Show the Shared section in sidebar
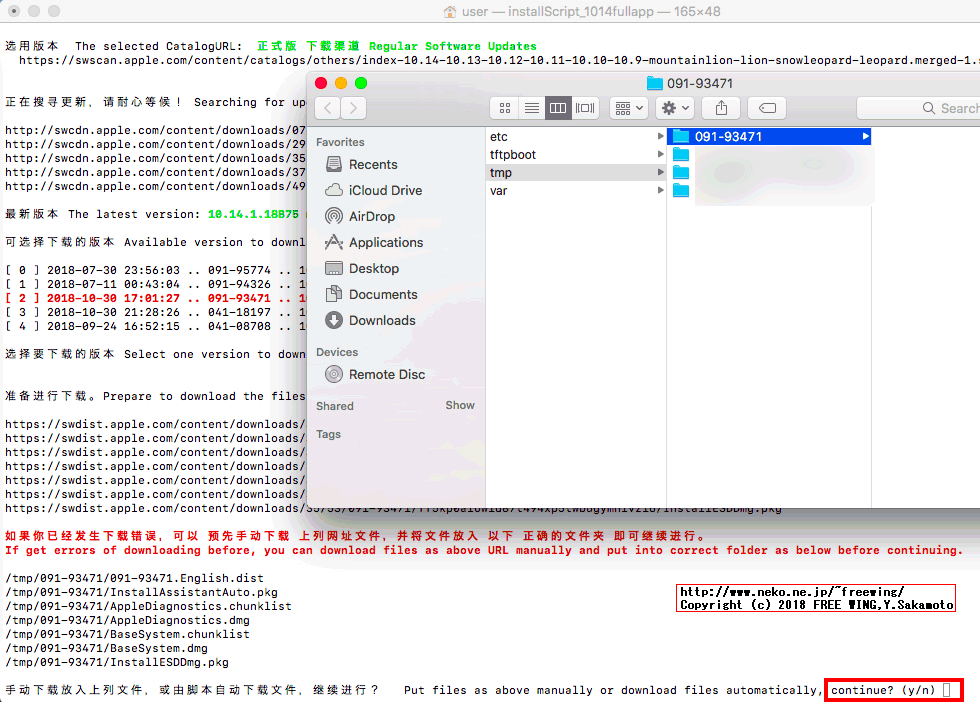 pyautogui.click(x=459, y=405)
